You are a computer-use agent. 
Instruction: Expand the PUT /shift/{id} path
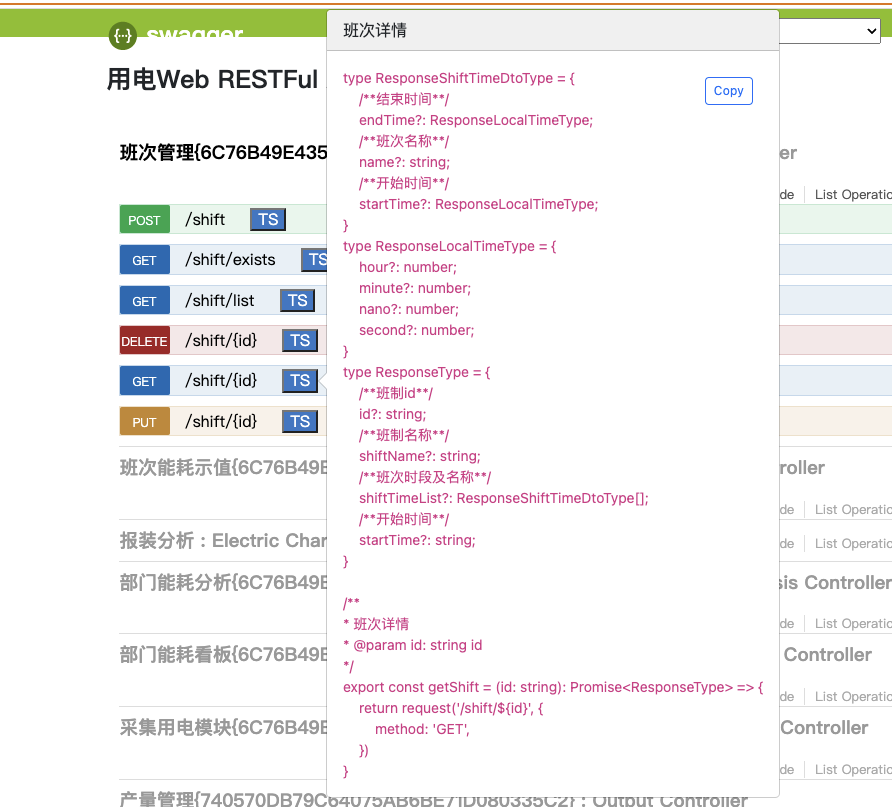pos(221,421)
